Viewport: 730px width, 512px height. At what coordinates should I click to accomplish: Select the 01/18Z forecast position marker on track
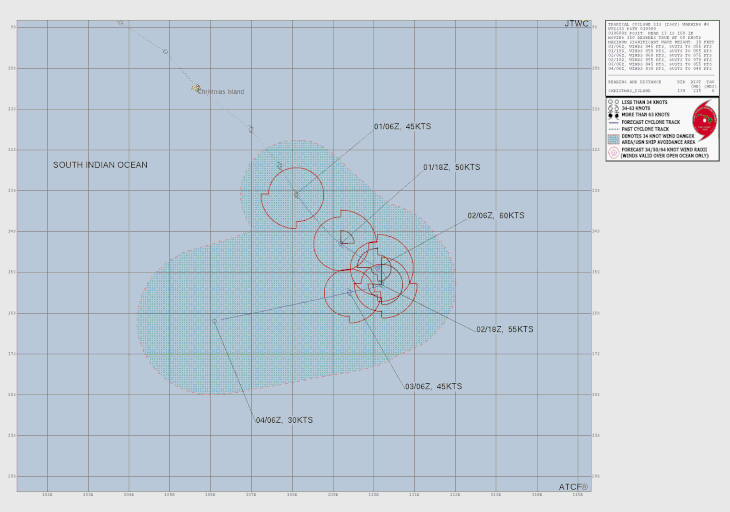click(341, 243)
